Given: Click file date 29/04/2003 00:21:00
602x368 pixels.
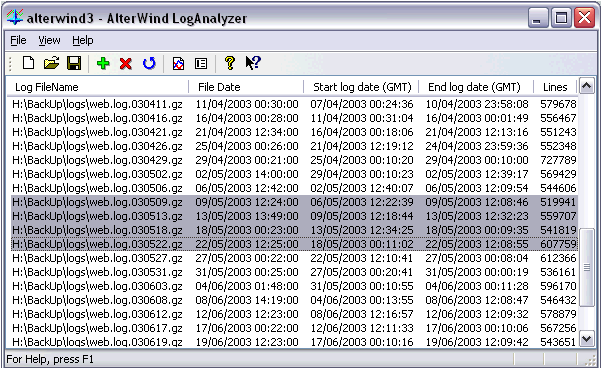Looking at the screenshot, I should (247, 160).
